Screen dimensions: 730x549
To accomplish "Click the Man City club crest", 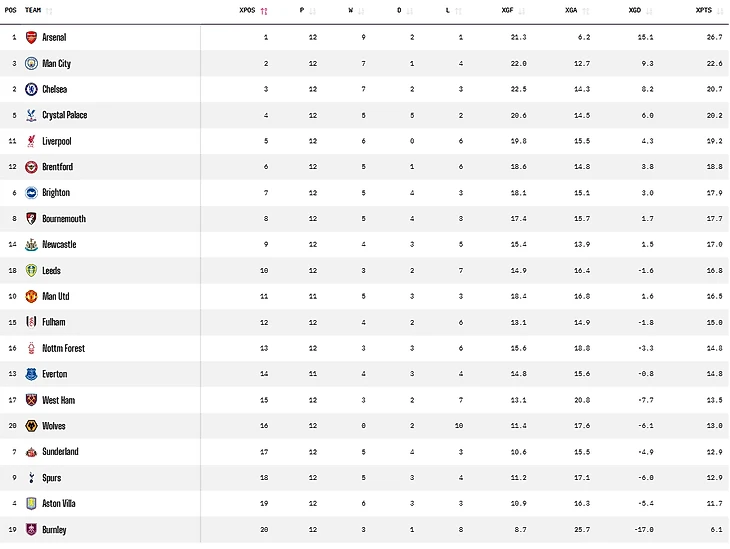I will 31,63.
